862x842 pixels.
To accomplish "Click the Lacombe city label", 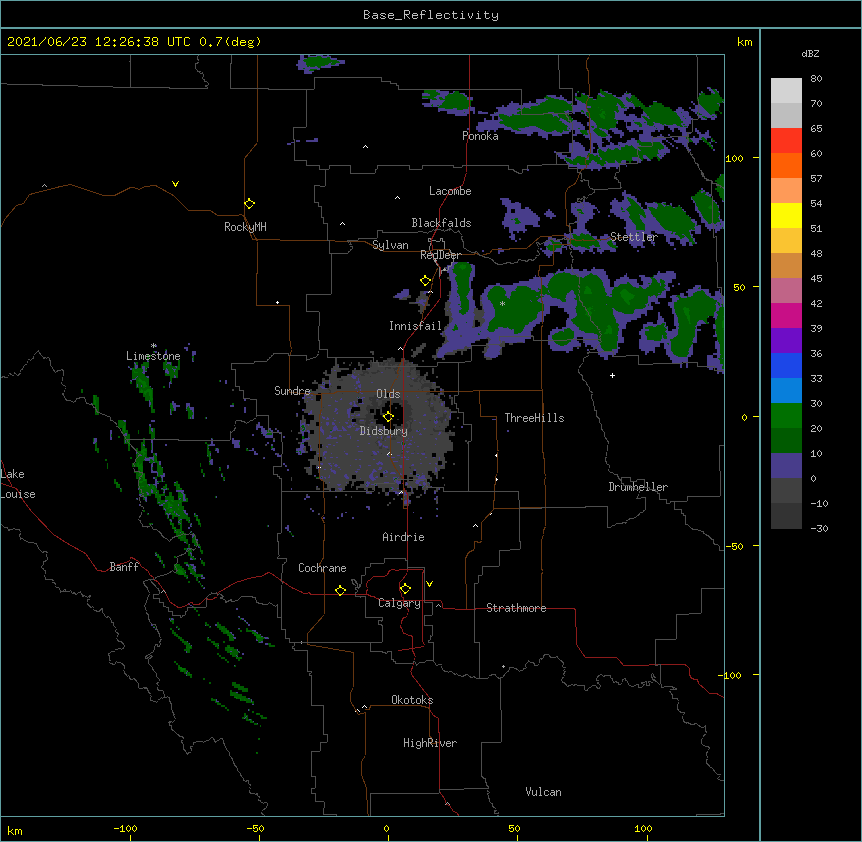I will (450, 191).
